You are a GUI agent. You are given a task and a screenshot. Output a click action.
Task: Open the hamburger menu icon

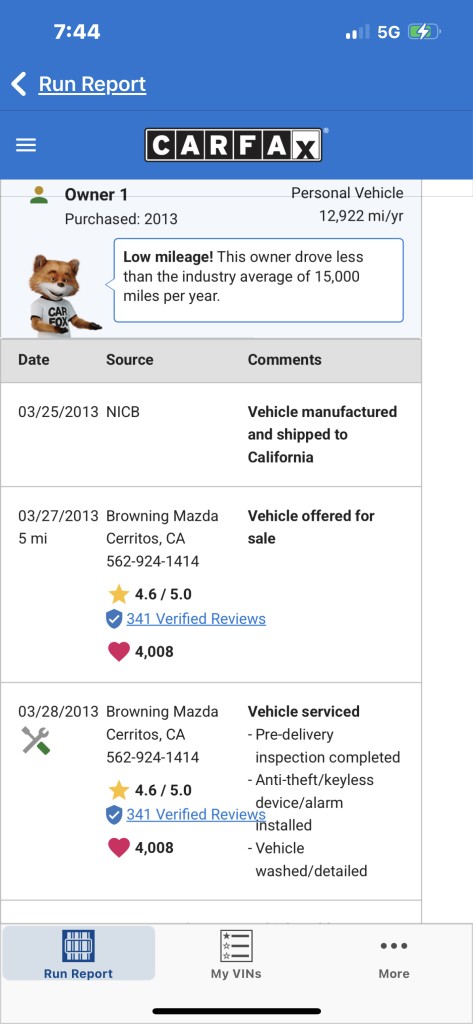[x=26, y=145]
